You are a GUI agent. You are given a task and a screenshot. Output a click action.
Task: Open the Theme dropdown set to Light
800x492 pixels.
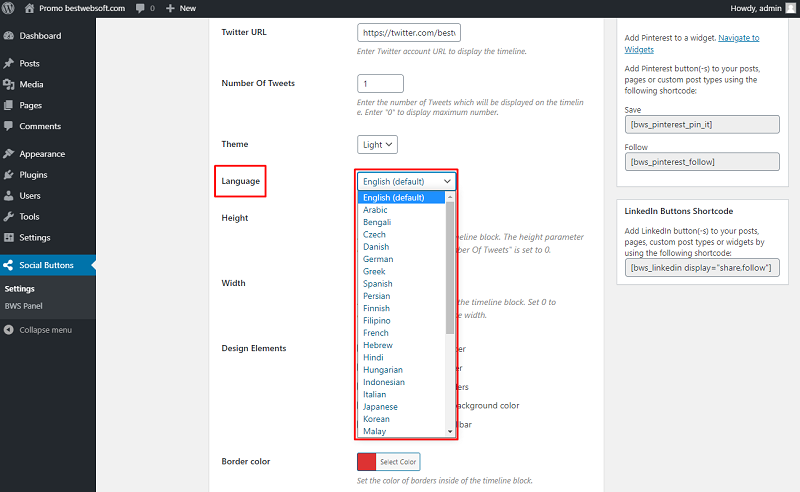(377, 144)
